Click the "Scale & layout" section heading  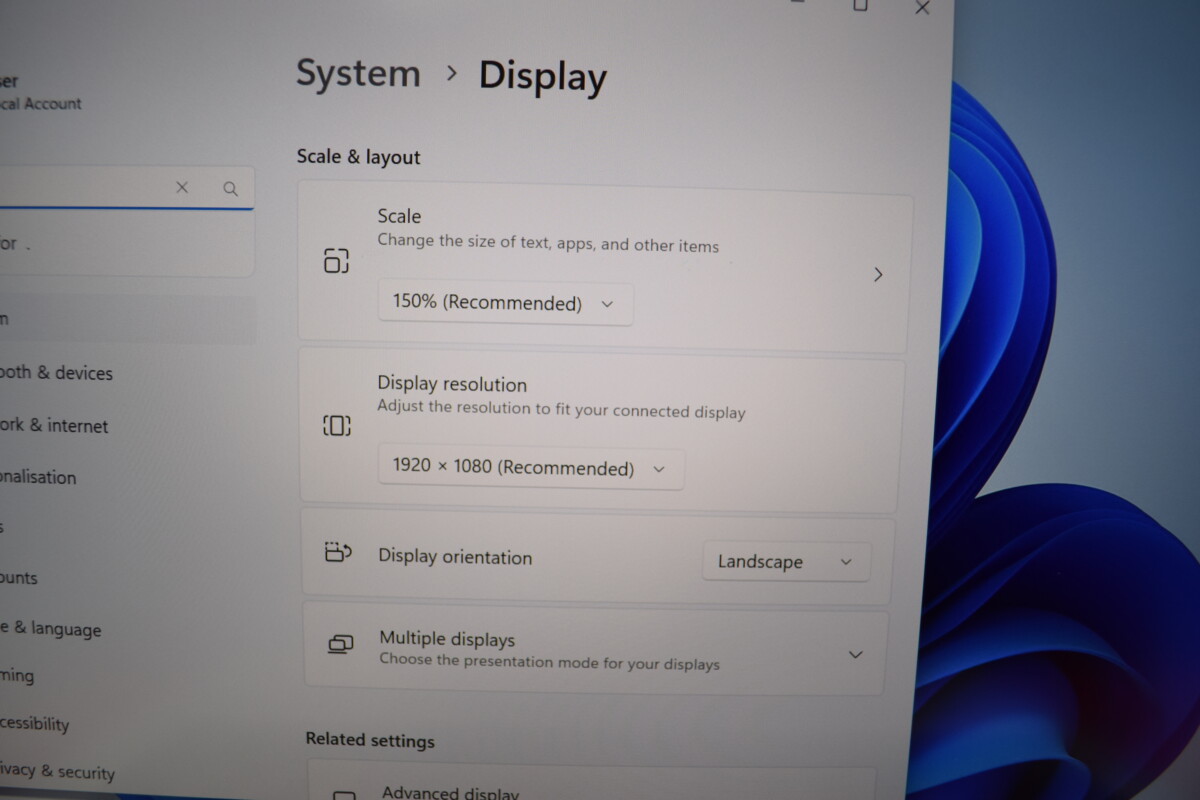pyautogui.click(x=359, y=157)
